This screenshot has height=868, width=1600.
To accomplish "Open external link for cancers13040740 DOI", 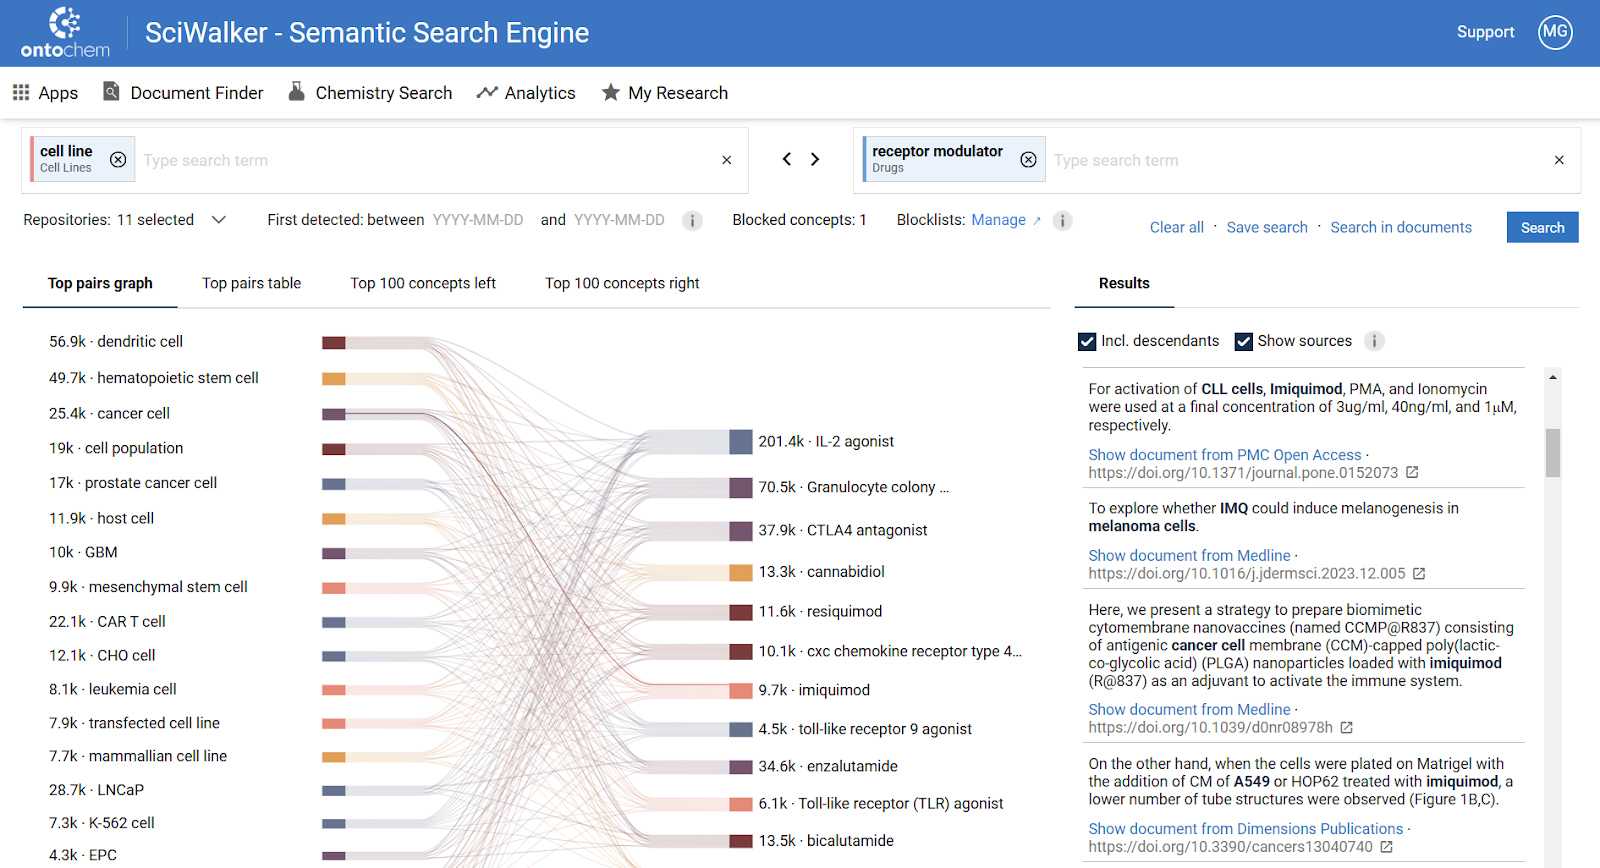I will point(1387,846).
